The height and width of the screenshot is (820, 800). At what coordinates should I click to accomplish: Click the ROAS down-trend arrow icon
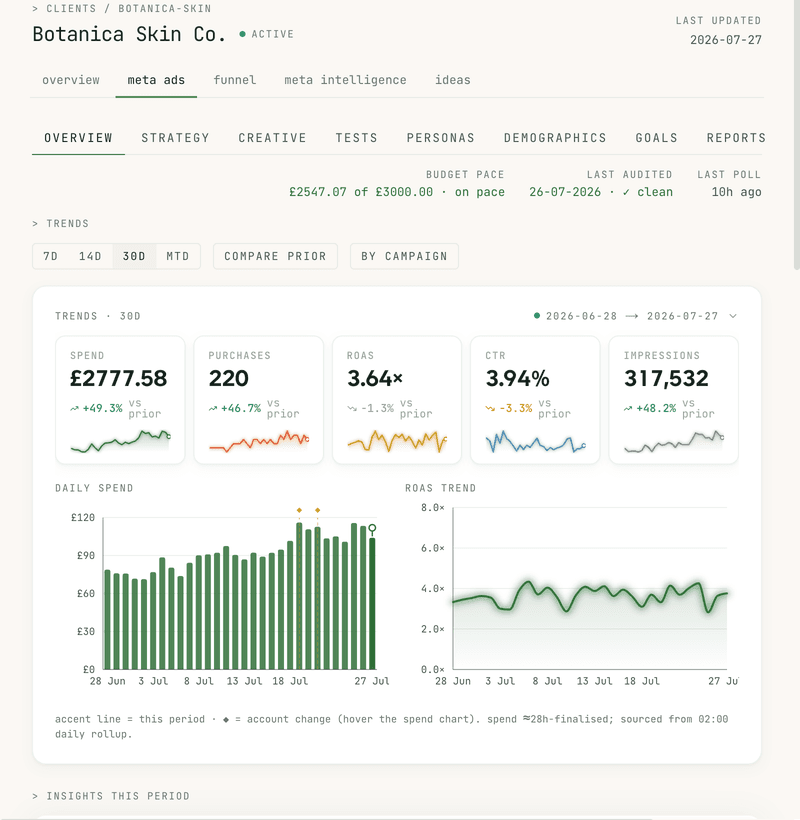click(351, 408)
